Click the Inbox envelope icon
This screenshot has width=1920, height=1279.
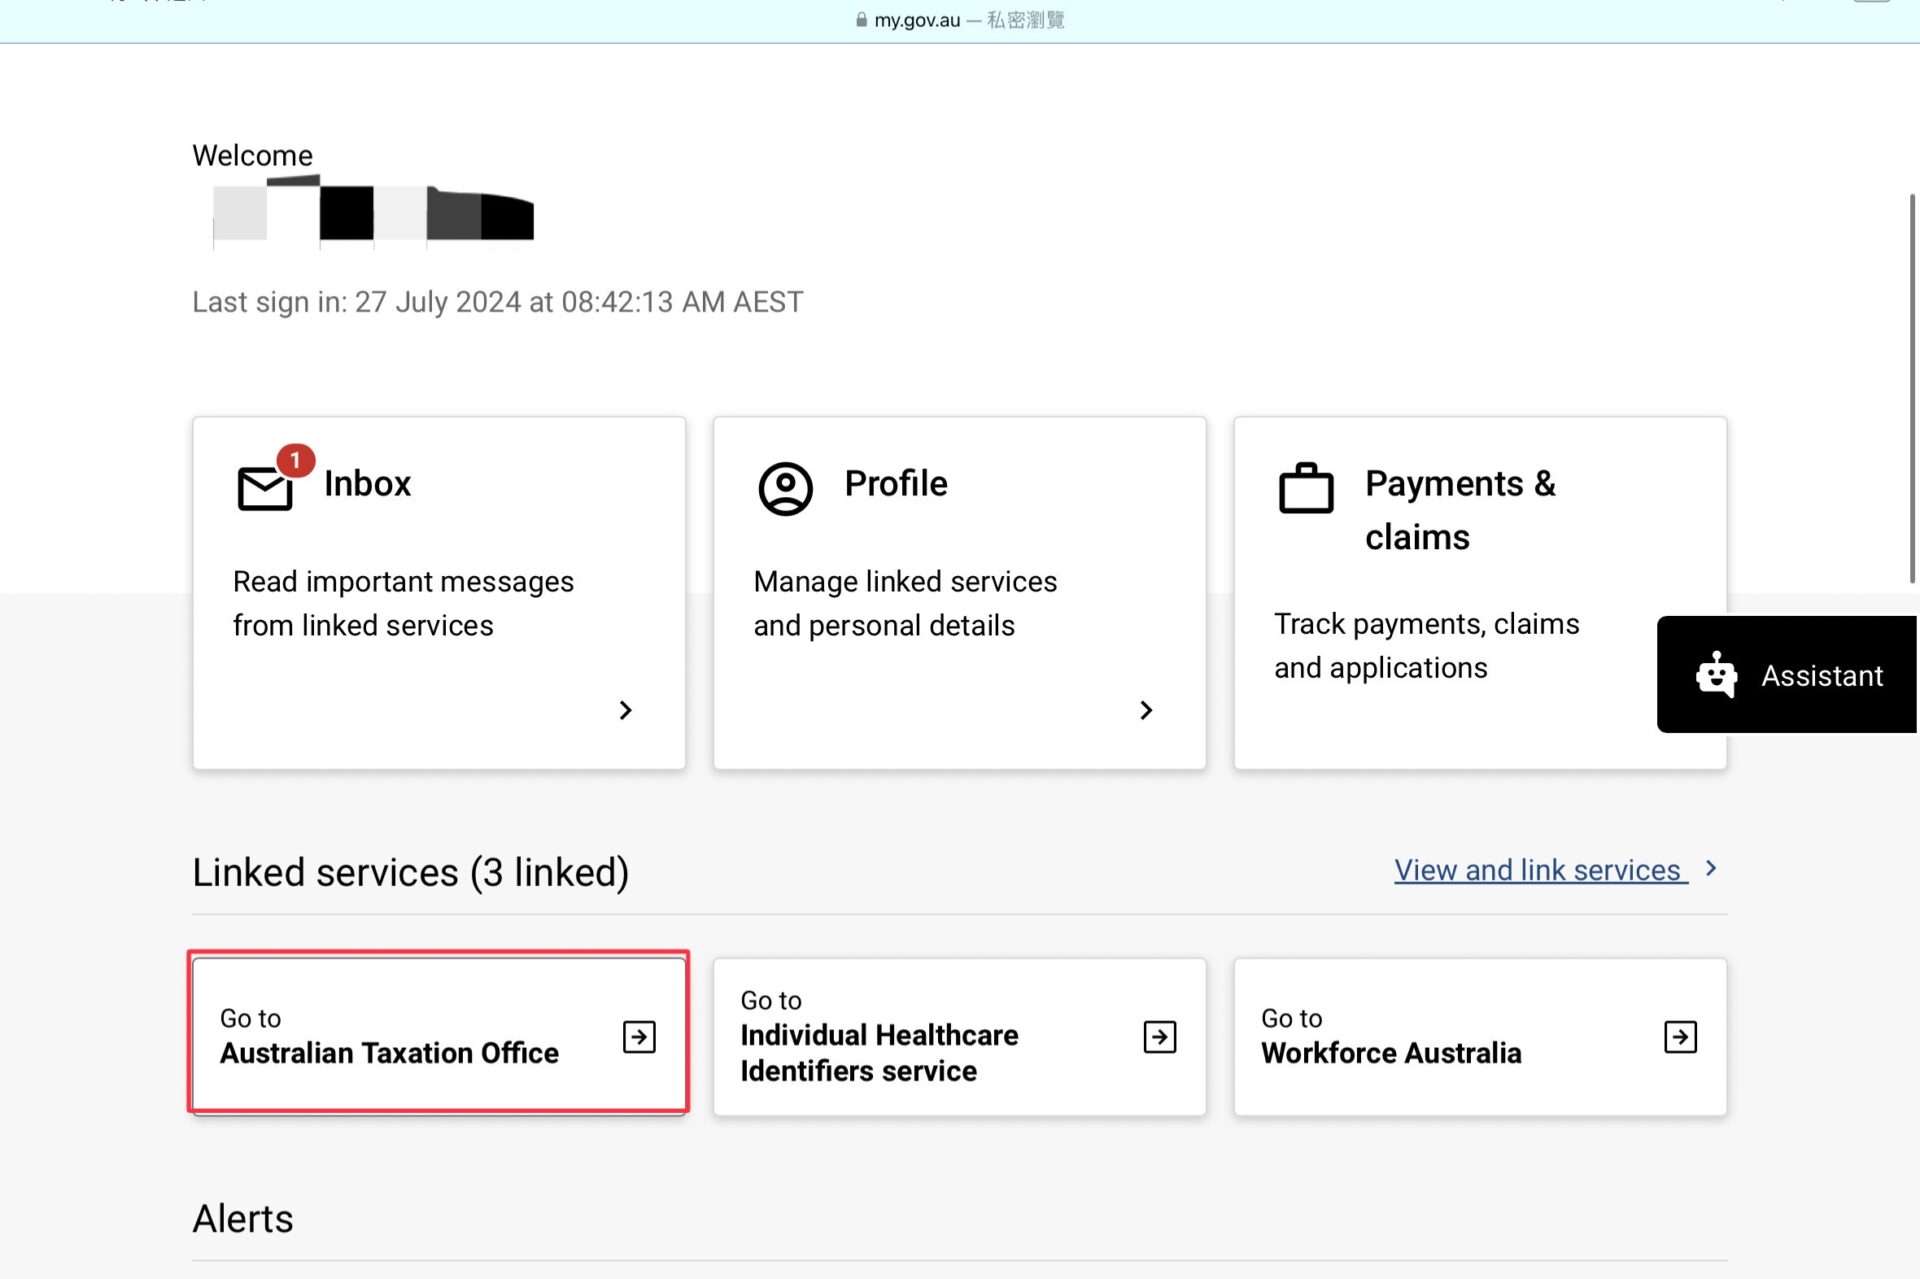point(264,488)
